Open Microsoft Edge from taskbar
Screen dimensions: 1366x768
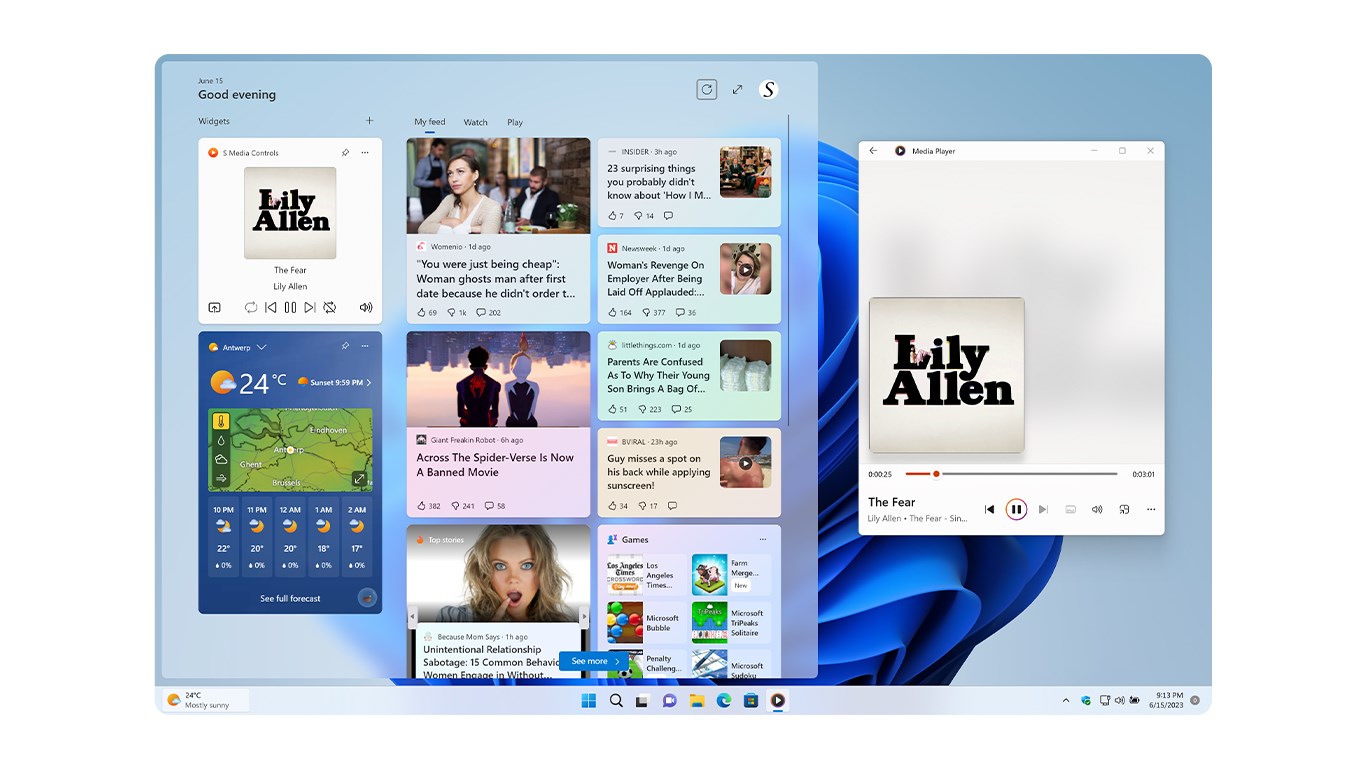pyautogui.click(x=723, y=700)
